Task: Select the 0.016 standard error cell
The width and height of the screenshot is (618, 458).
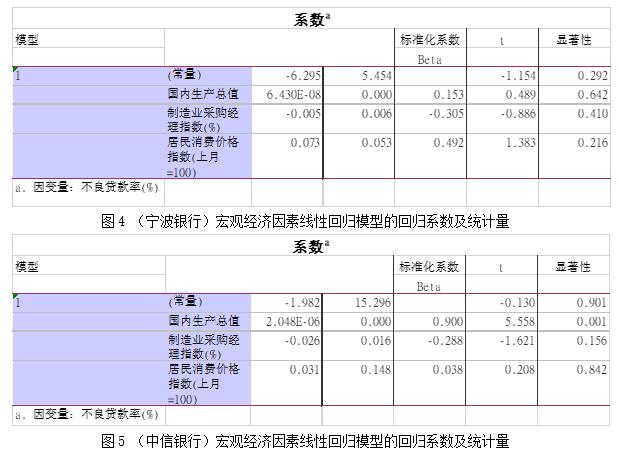Action: point(357,346)
